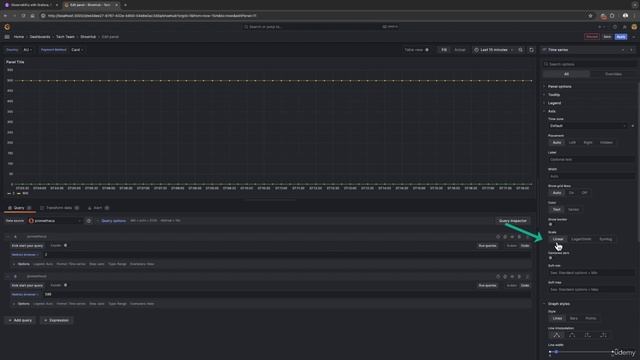The height and width of the screenshot is (360, 640).
Task: Reload the browser page
Action: pyautogui.click(x=23, y=16)
